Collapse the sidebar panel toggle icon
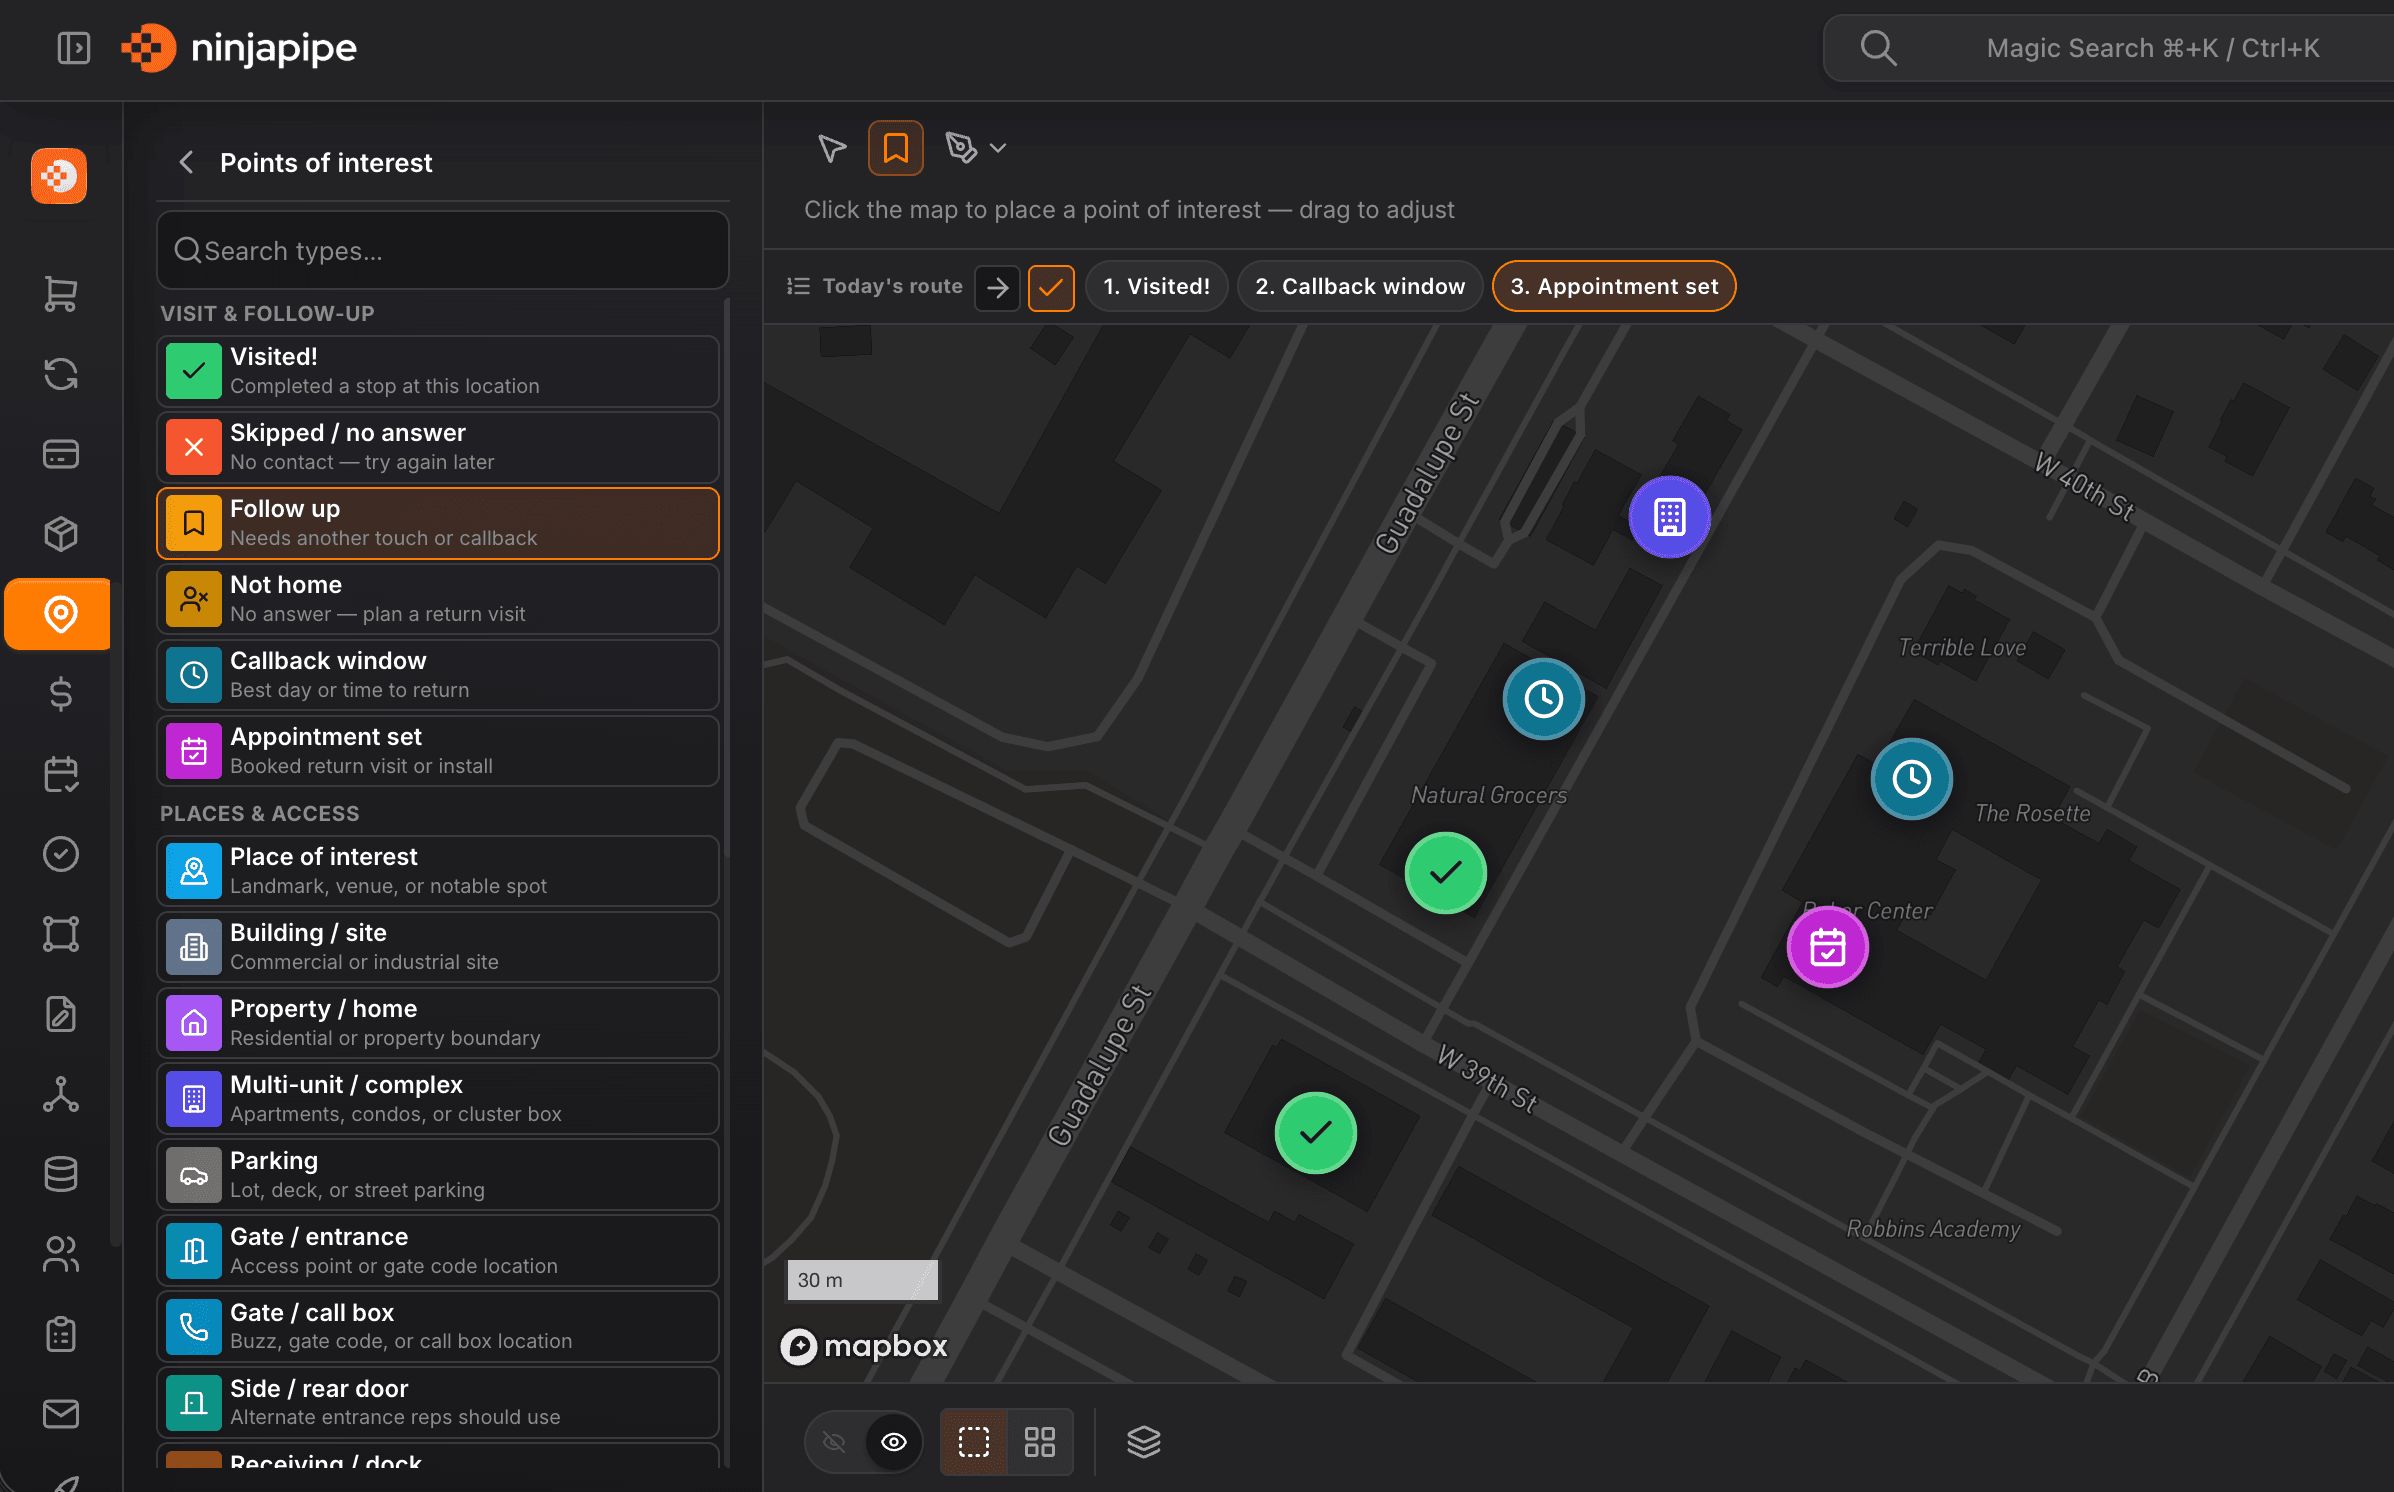Viewport: 2394px width, 1492px height. 73,48
